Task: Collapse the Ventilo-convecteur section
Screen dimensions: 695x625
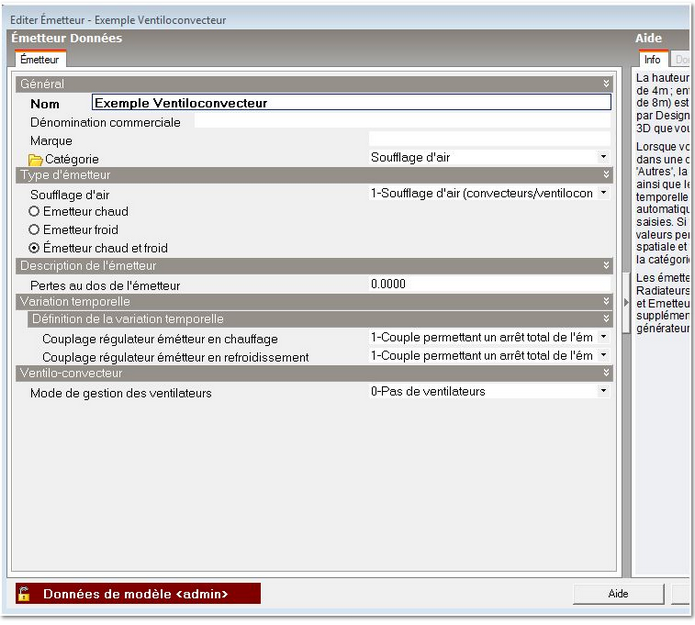Action: 606,373
